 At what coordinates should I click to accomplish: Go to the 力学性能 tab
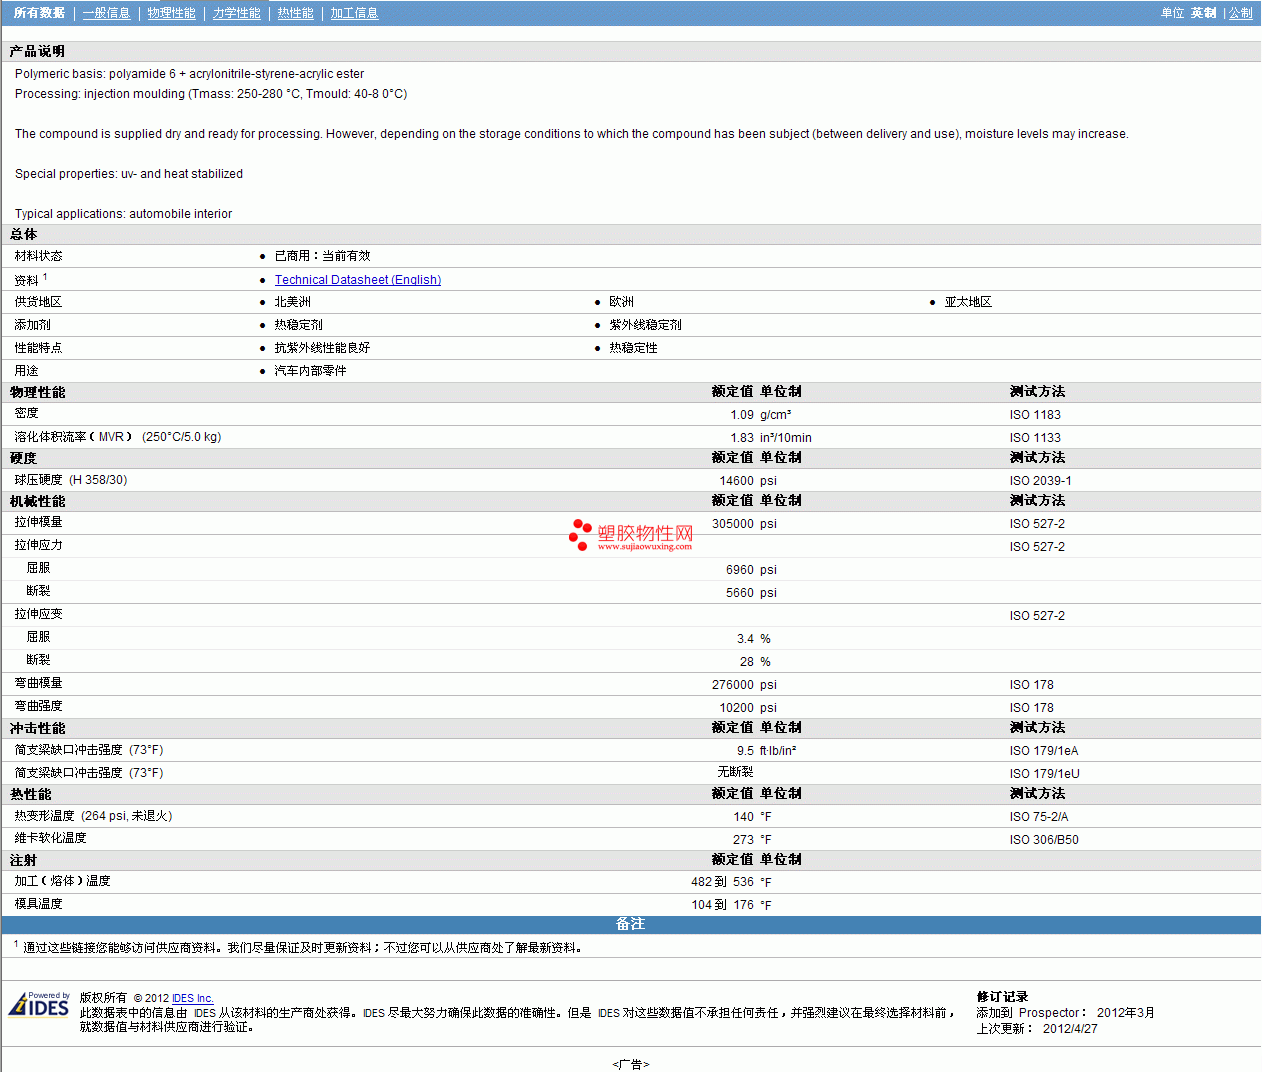coord(236,13)
